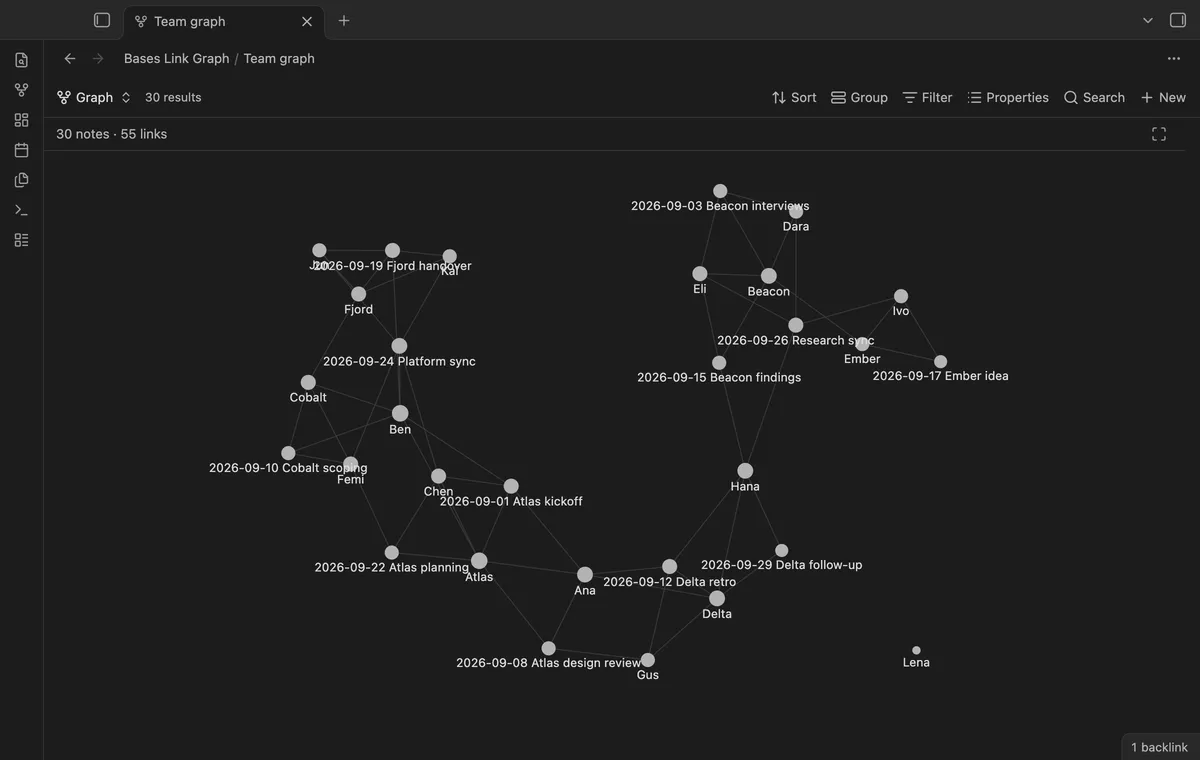Click the Cobalt node
Viewport: 1200px width, 760px height.
(x=308, y=382)
